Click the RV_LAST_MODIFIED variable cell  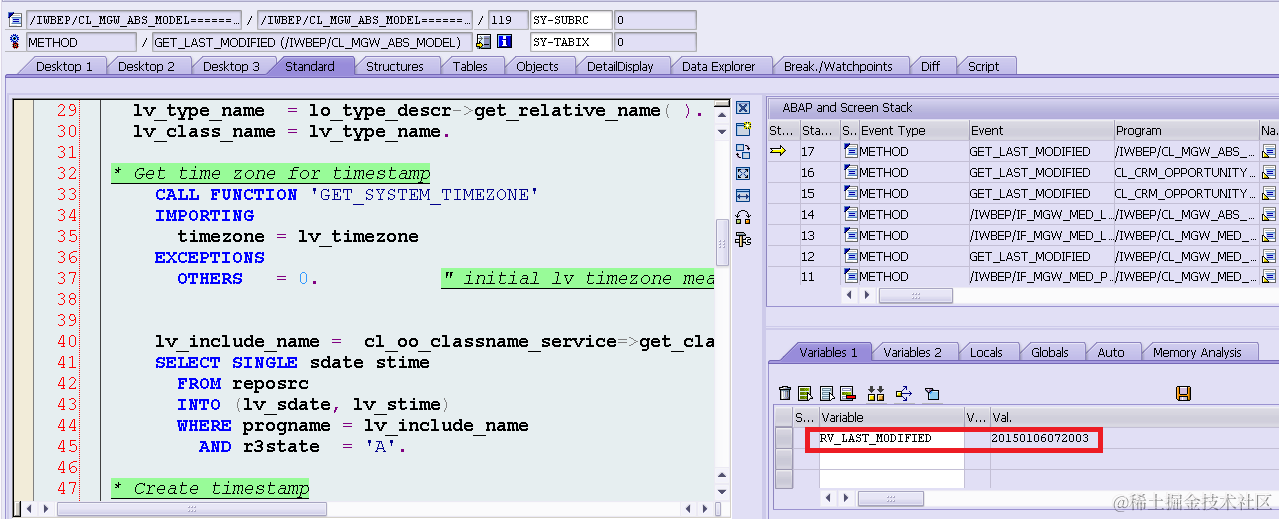coord(891,438)
